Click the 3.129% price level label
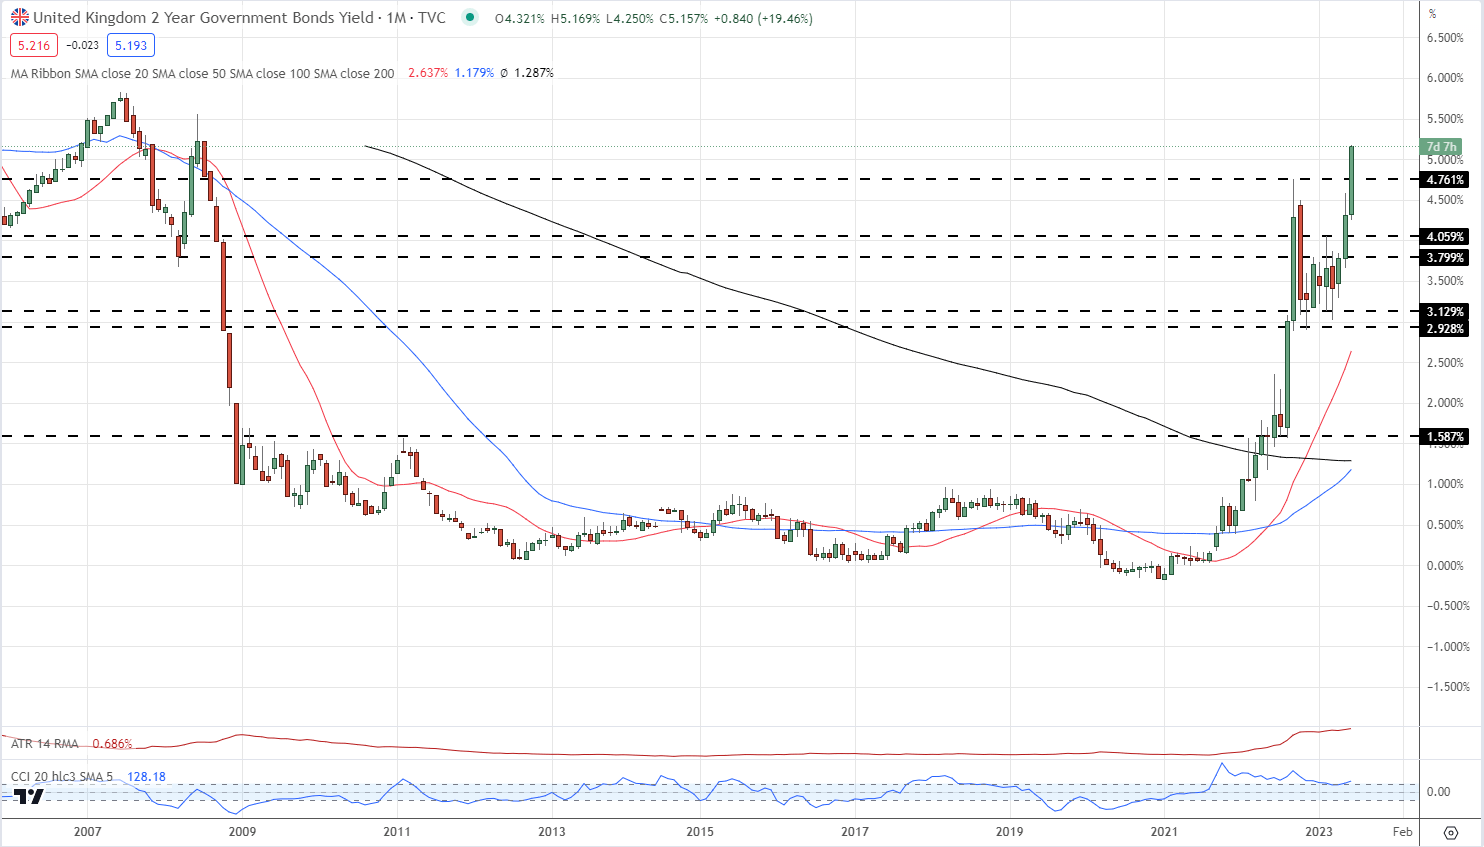This screenshot has height=847, width=1484. (1445, 312)
